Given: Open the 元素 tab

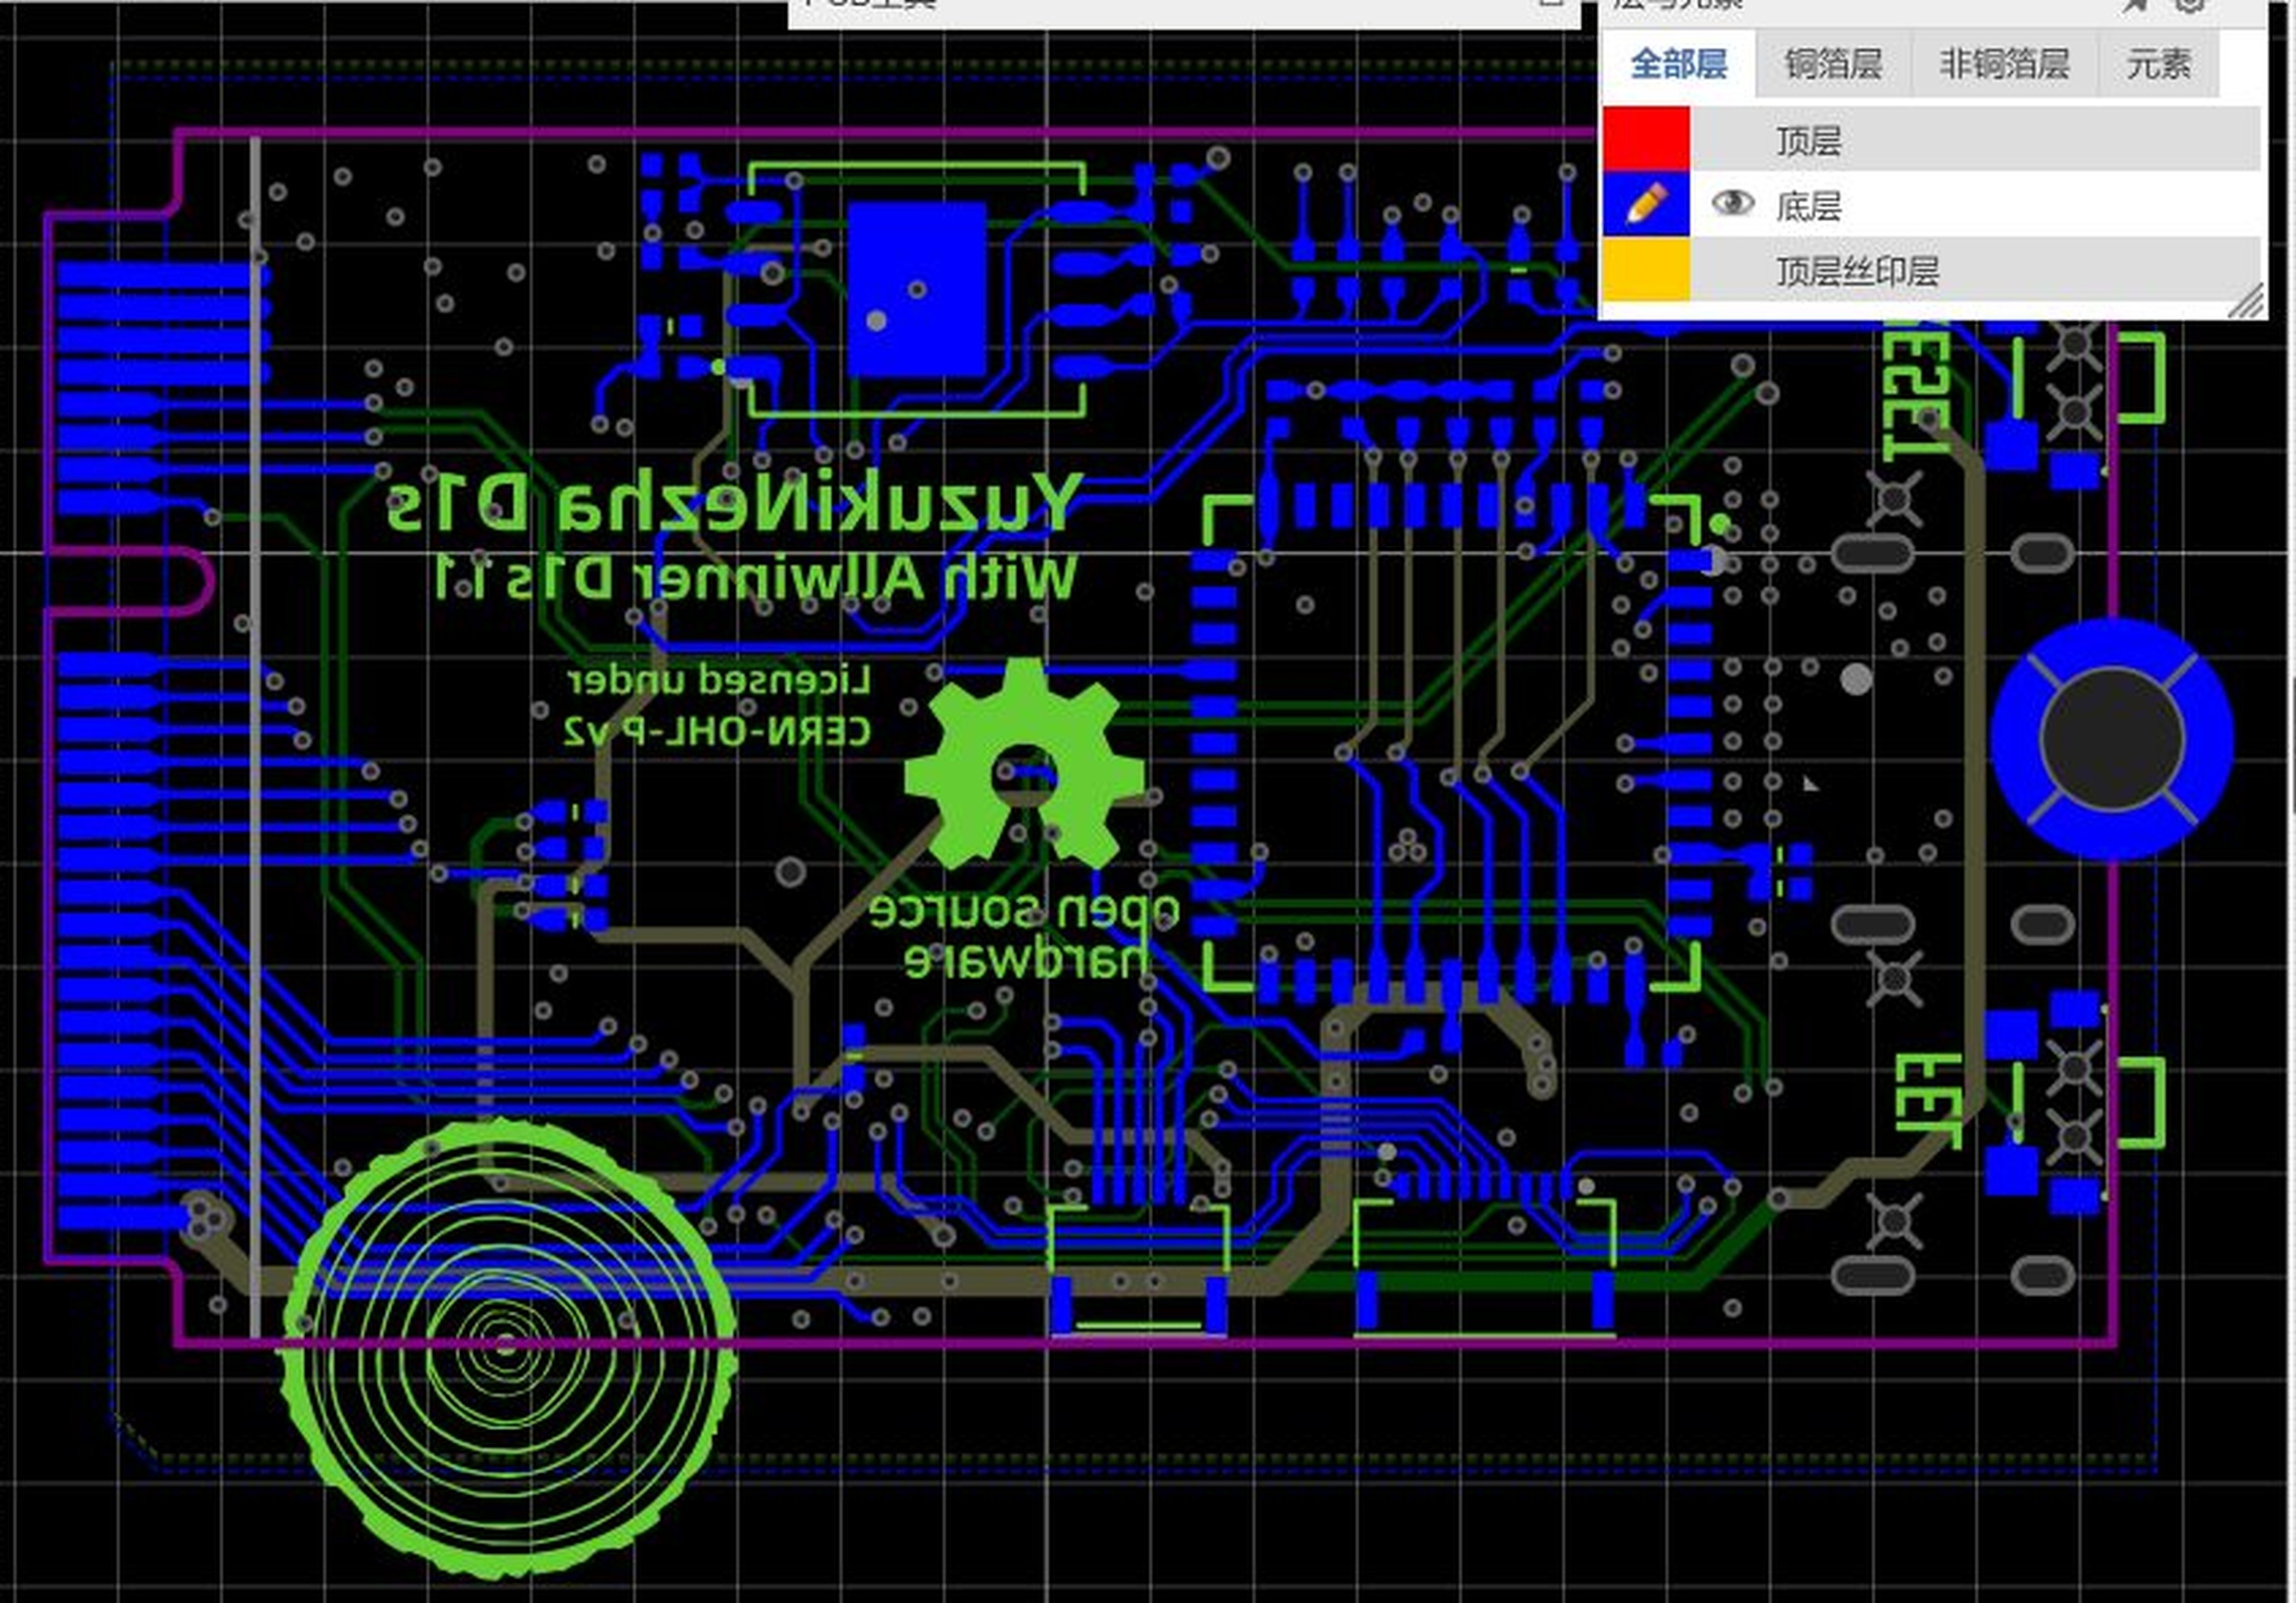Looking at the screenshot, I should [2158, 64].
